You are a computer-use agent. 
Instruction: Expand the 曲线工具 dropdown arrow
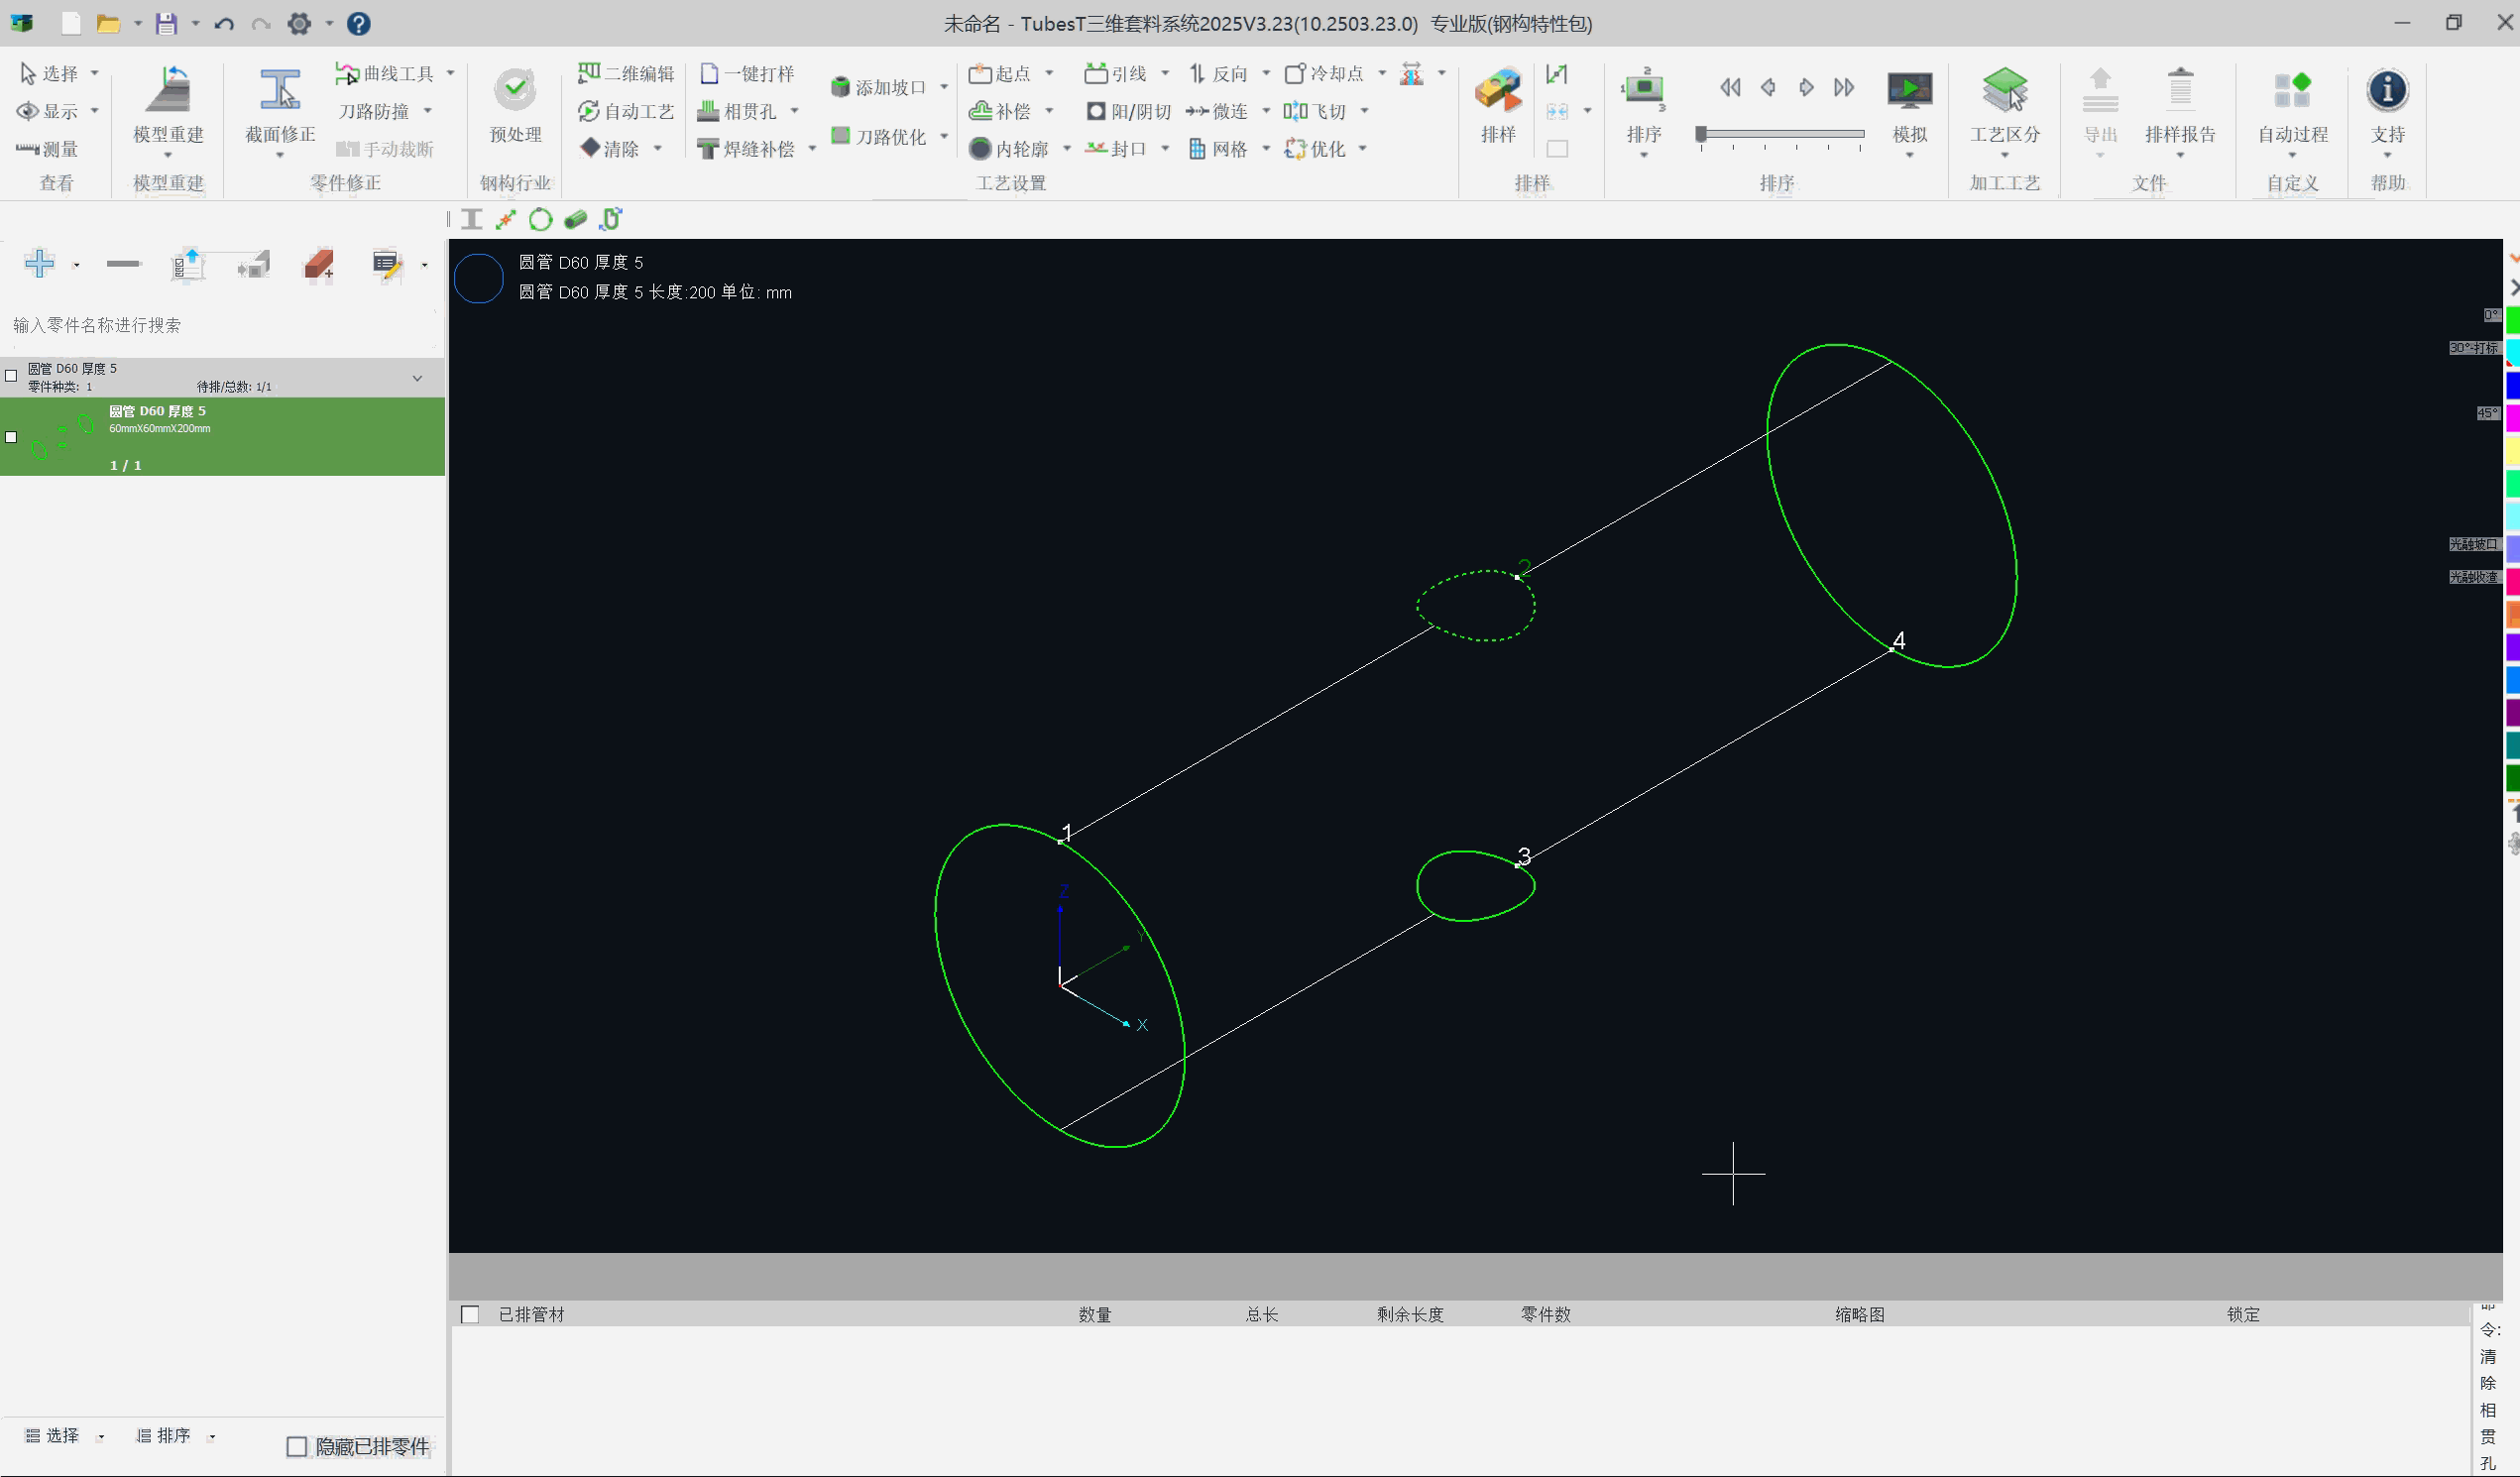click(451, 73)
